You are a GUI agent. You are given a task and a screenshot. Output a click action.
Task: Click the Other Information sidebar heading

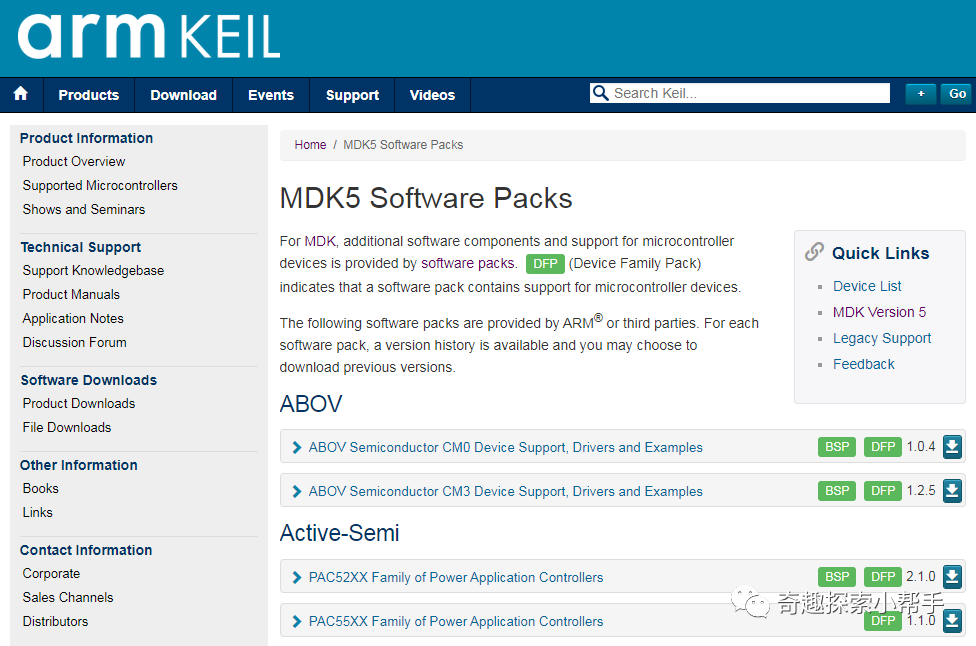click(78, 466)
